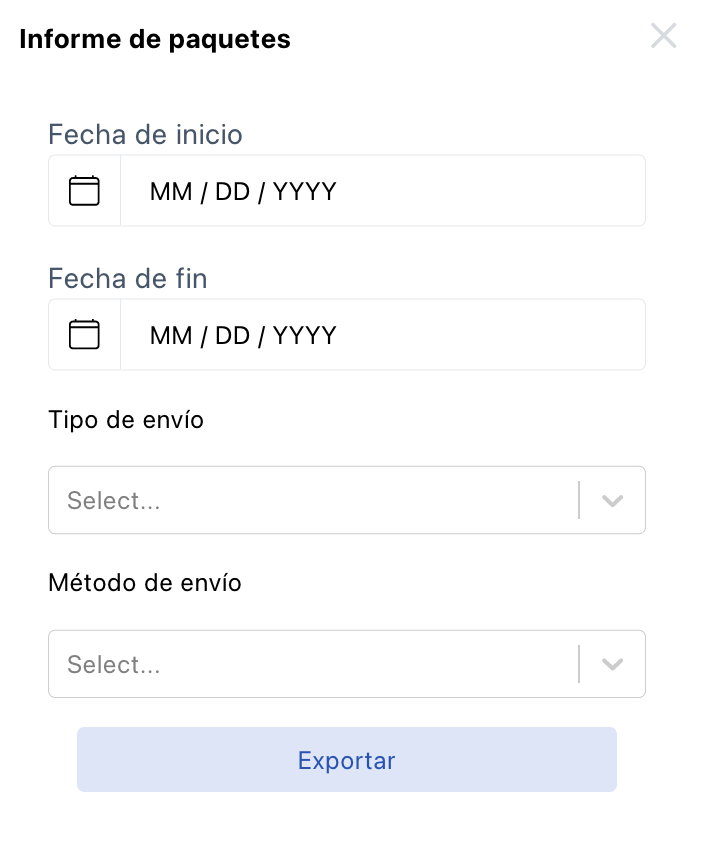
Task: Open the Método de envío dropdown
Action: pos(347,664)
